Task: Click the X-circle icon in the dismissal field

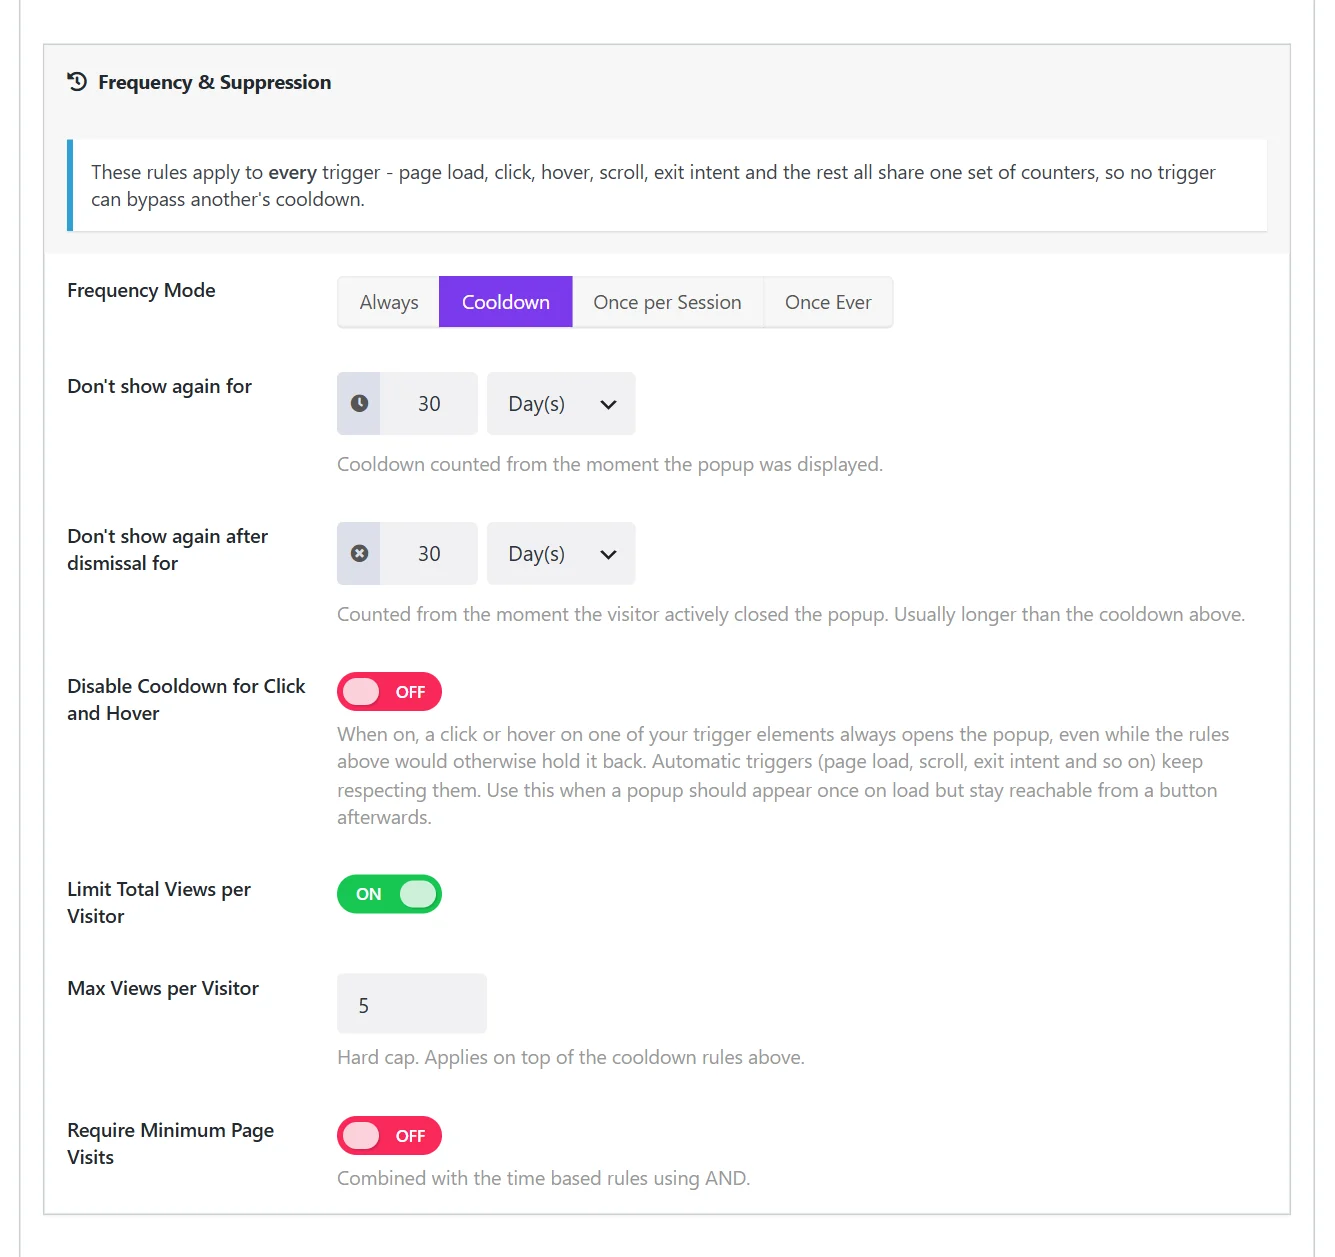Action: point(359,554)
